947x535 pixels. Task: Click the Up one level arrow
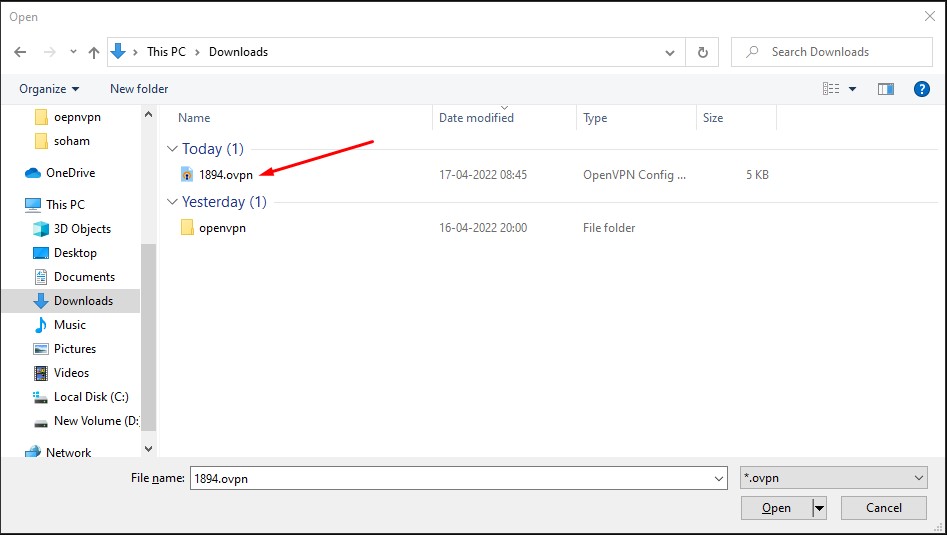click(94, 52)
